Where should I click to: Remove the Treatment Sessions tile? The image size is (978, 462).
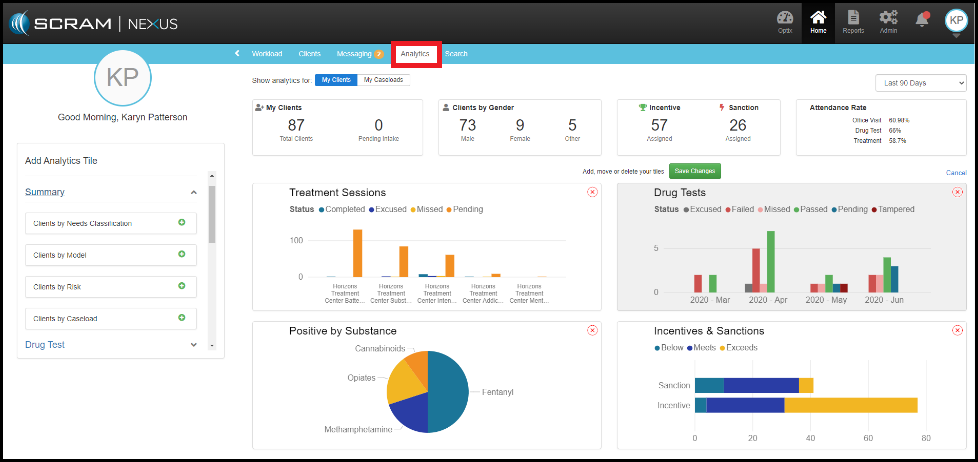(592, 192)
